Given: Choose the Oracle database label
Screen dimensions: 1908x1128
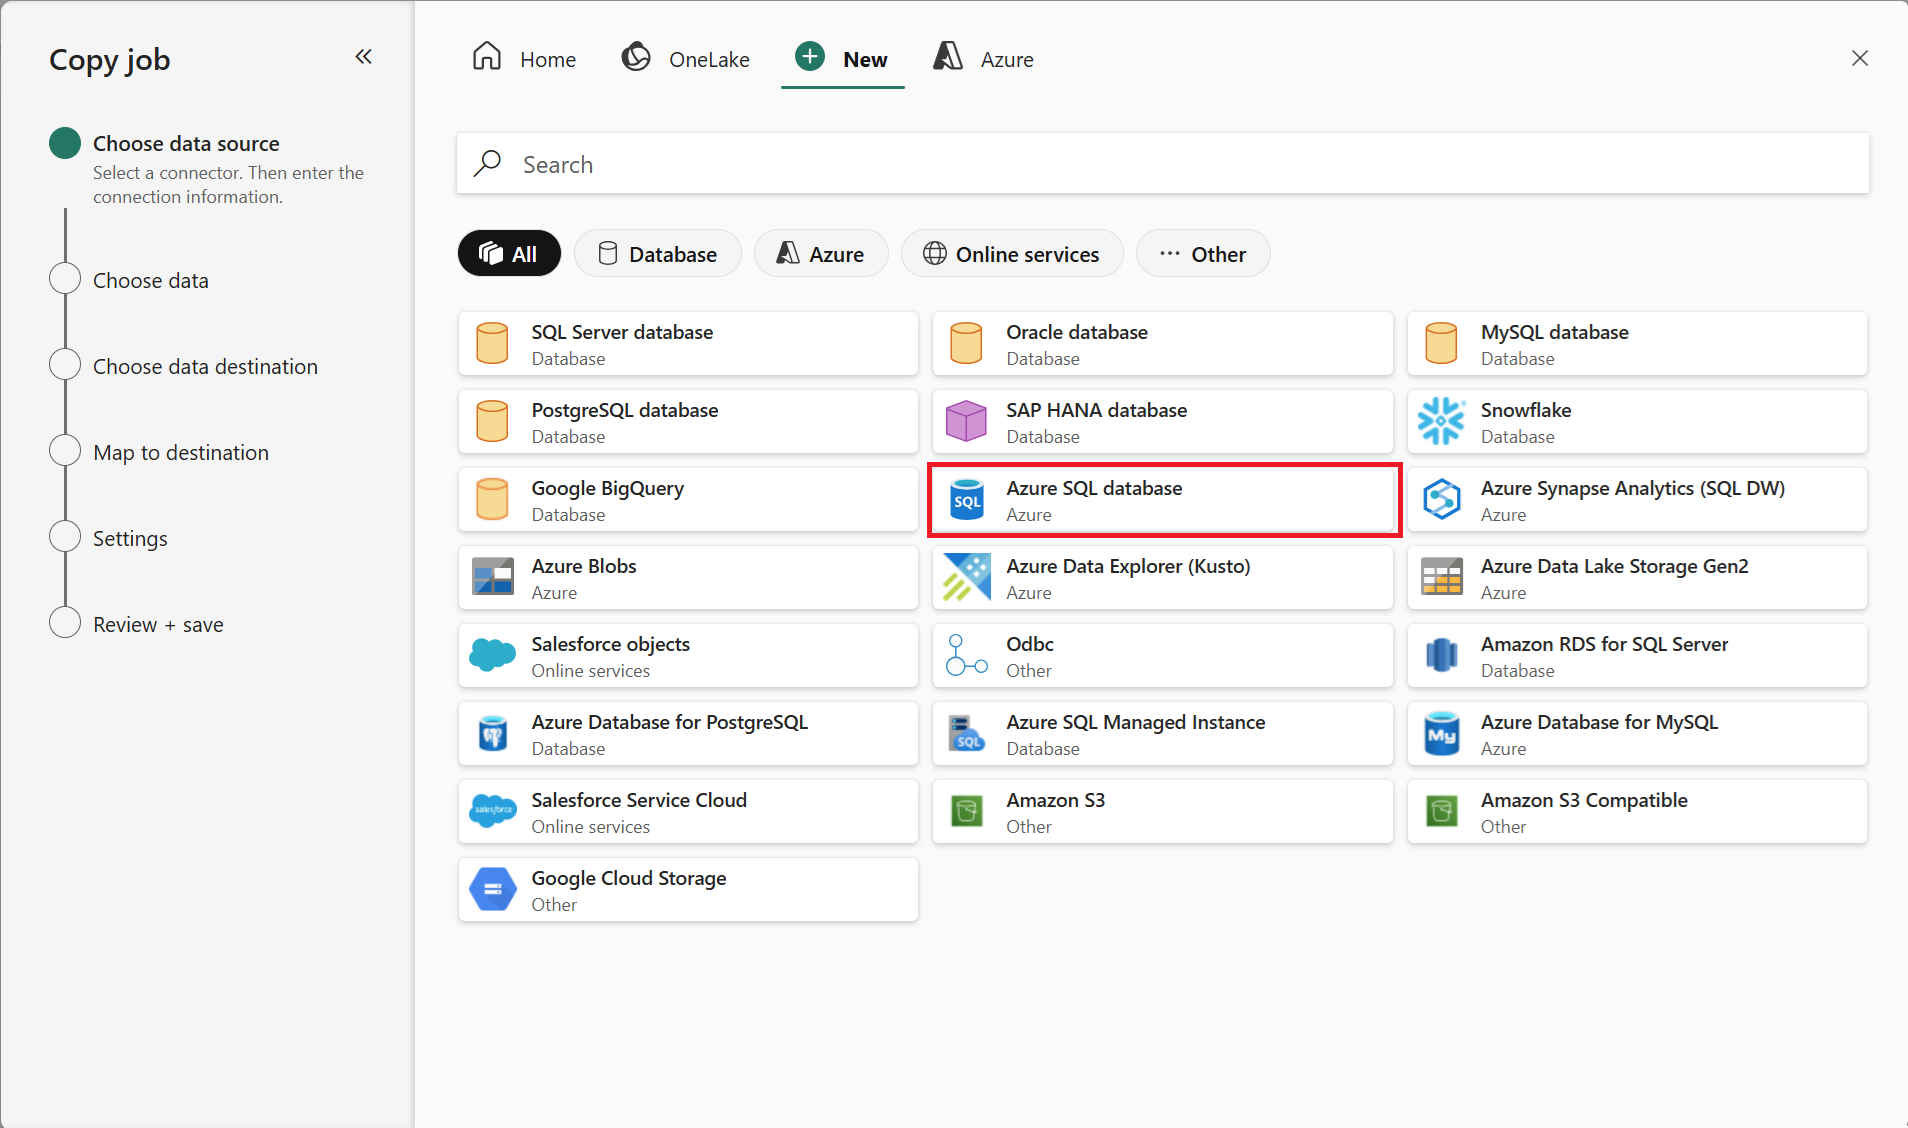Looking at the screenshot, I should pos(1077,332).
